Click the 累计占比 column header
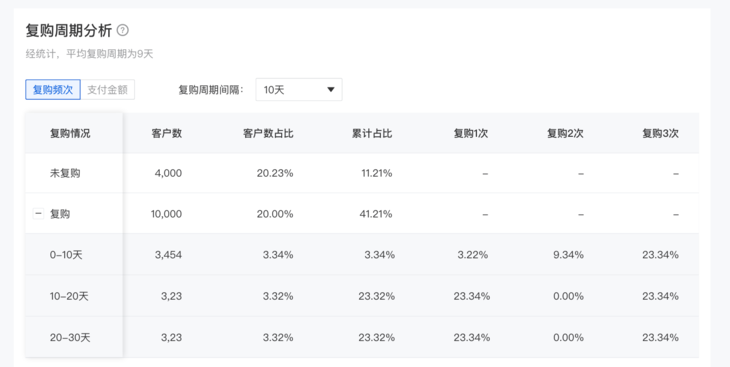This screenshot has width=730, height=367. (x=372, y=133)
